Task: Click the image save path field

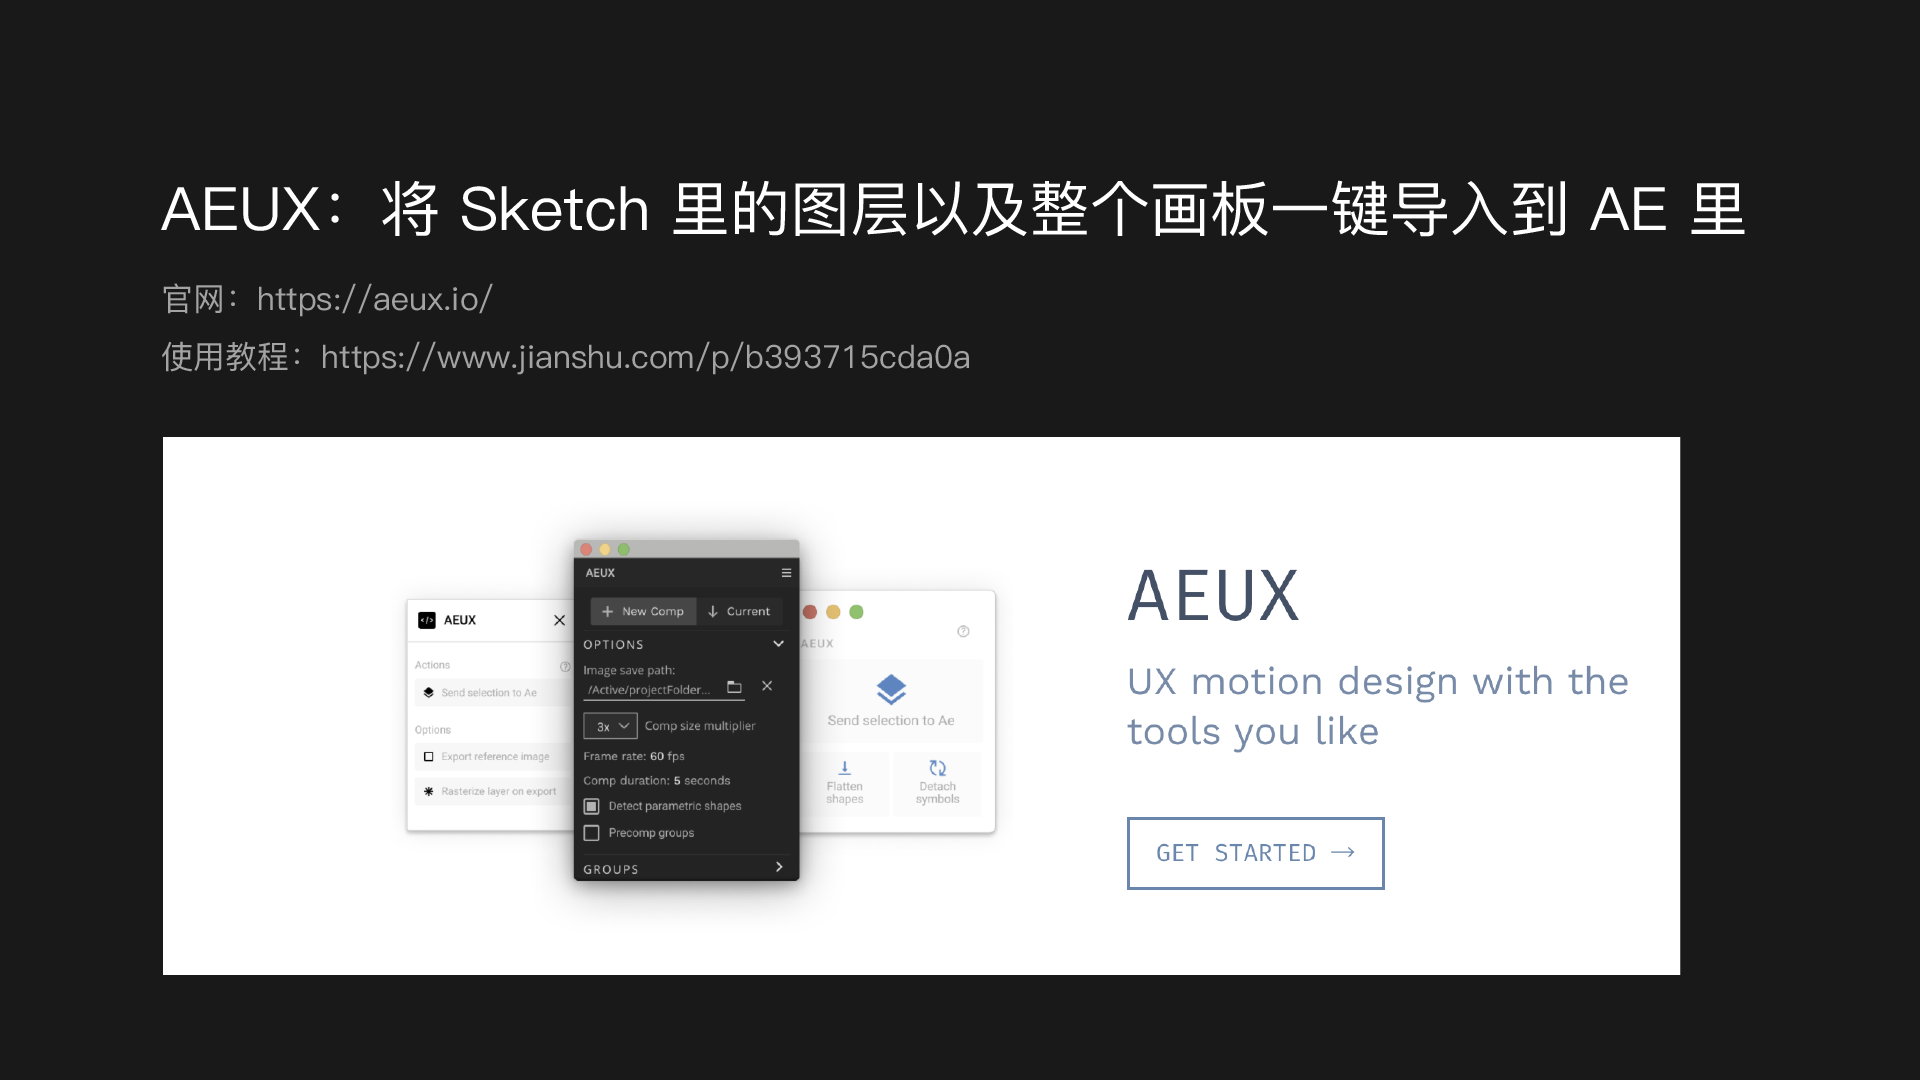Action: click(x=649, y=690)
